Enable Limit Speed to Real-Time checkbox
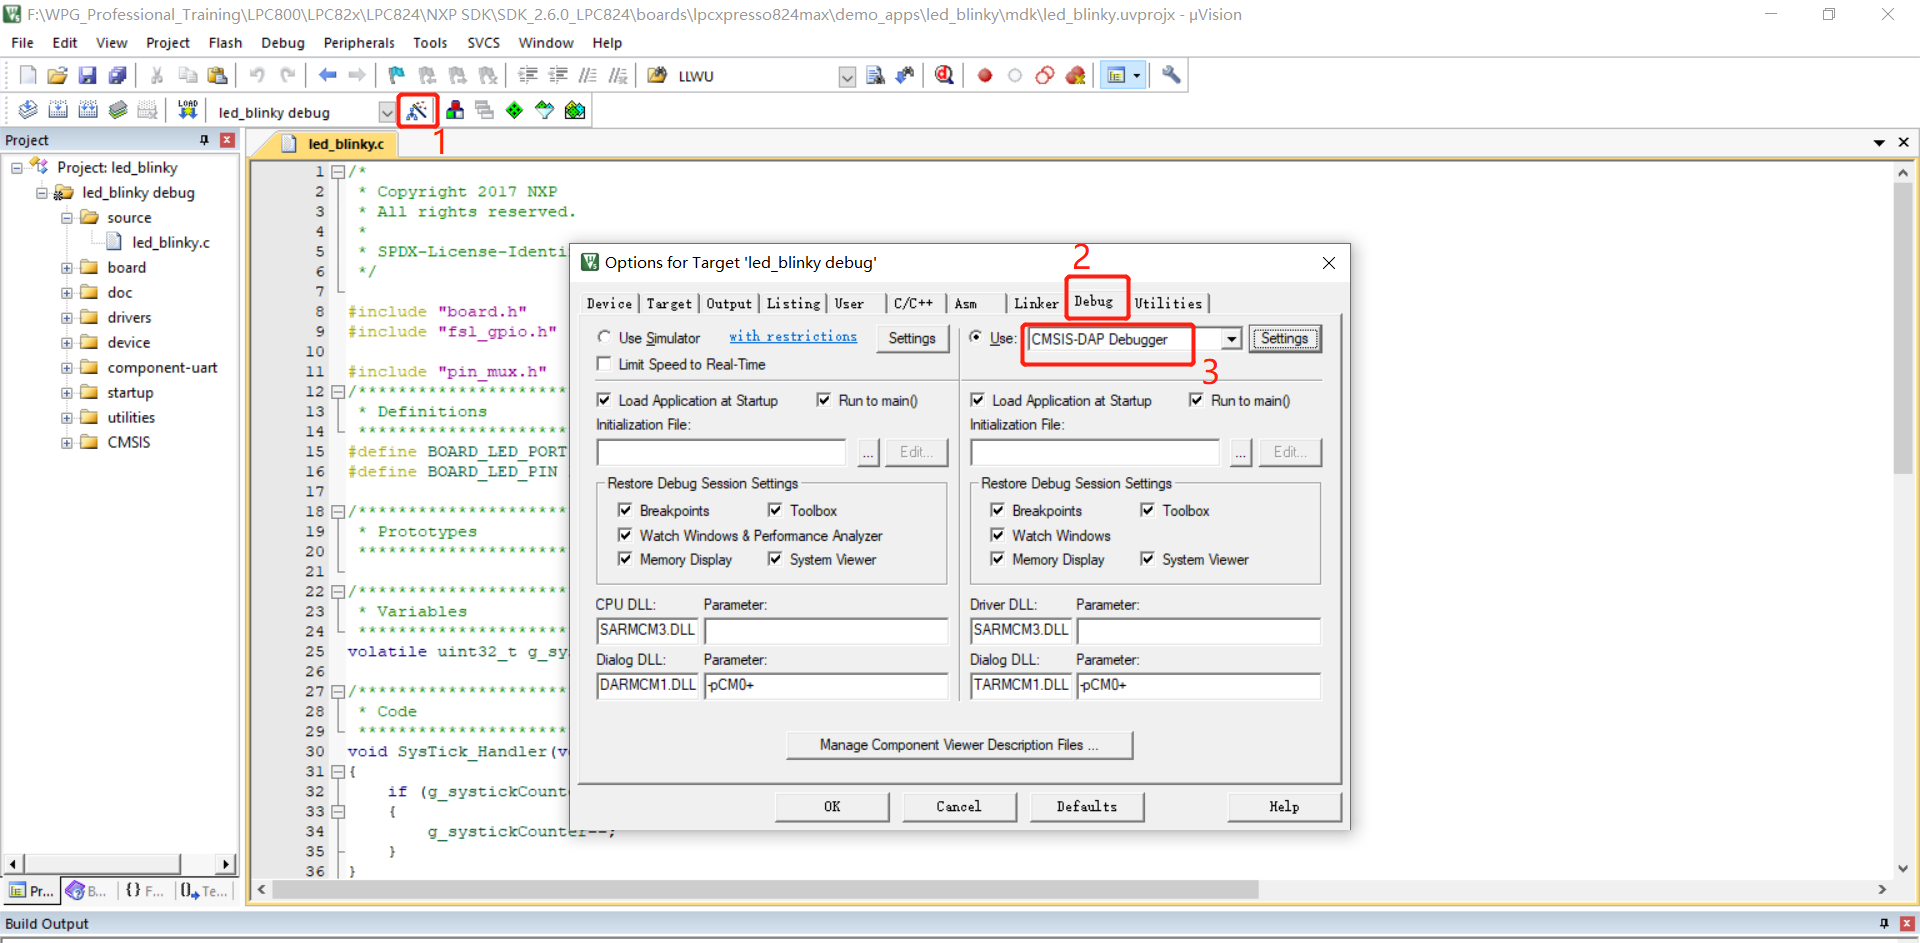Screen dimensions: 1920x943 [x=604, y=364]
